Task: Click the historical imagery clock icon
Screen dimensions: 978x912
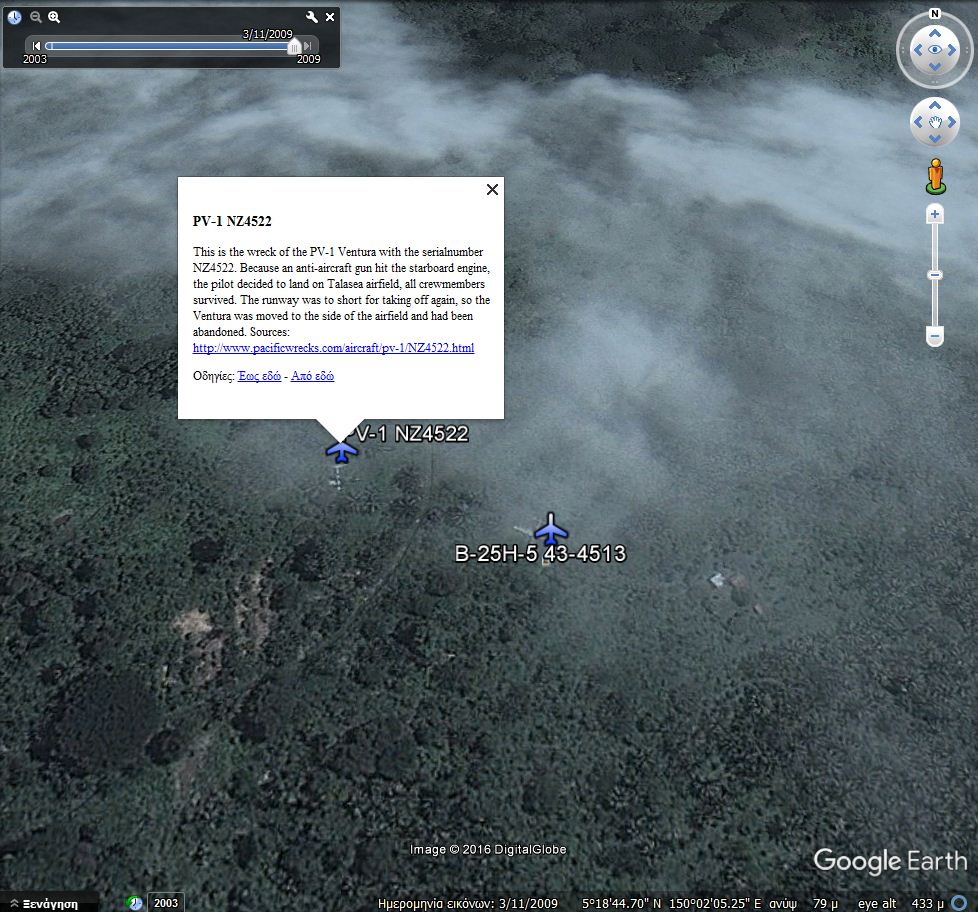Action: point(14,17)
